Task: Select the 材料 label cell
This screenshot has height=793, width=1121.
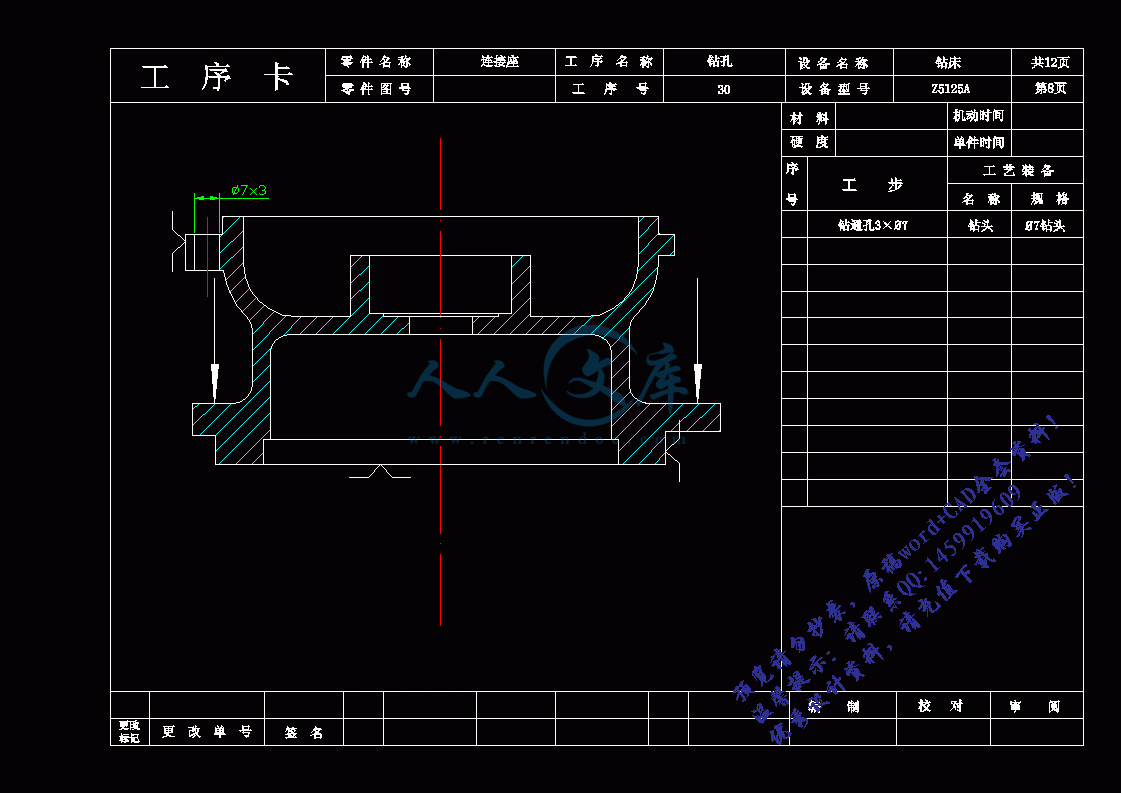Action: 809,117
